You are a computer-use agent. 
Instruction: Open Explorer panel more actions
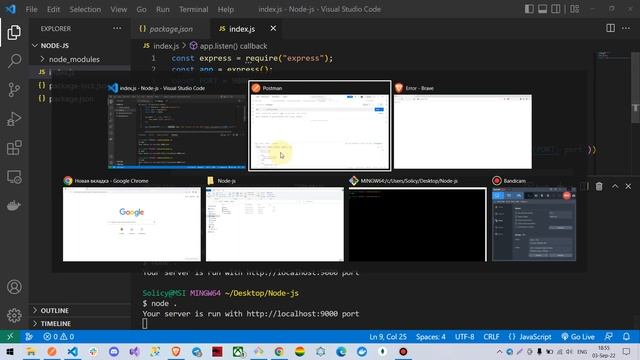117,28
